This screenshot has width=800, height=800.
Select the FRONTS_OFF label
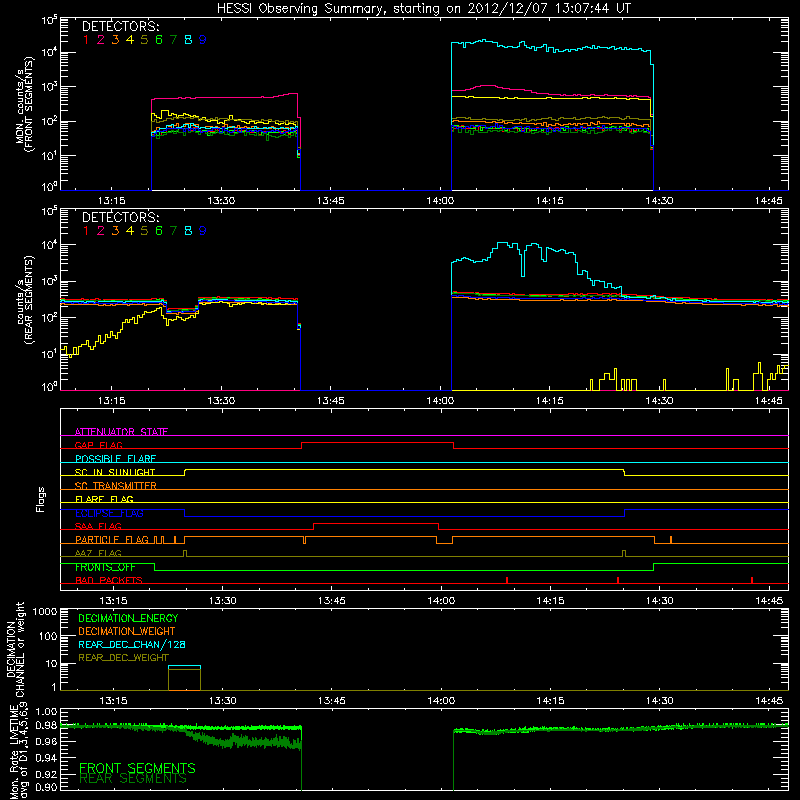point(105,567)
